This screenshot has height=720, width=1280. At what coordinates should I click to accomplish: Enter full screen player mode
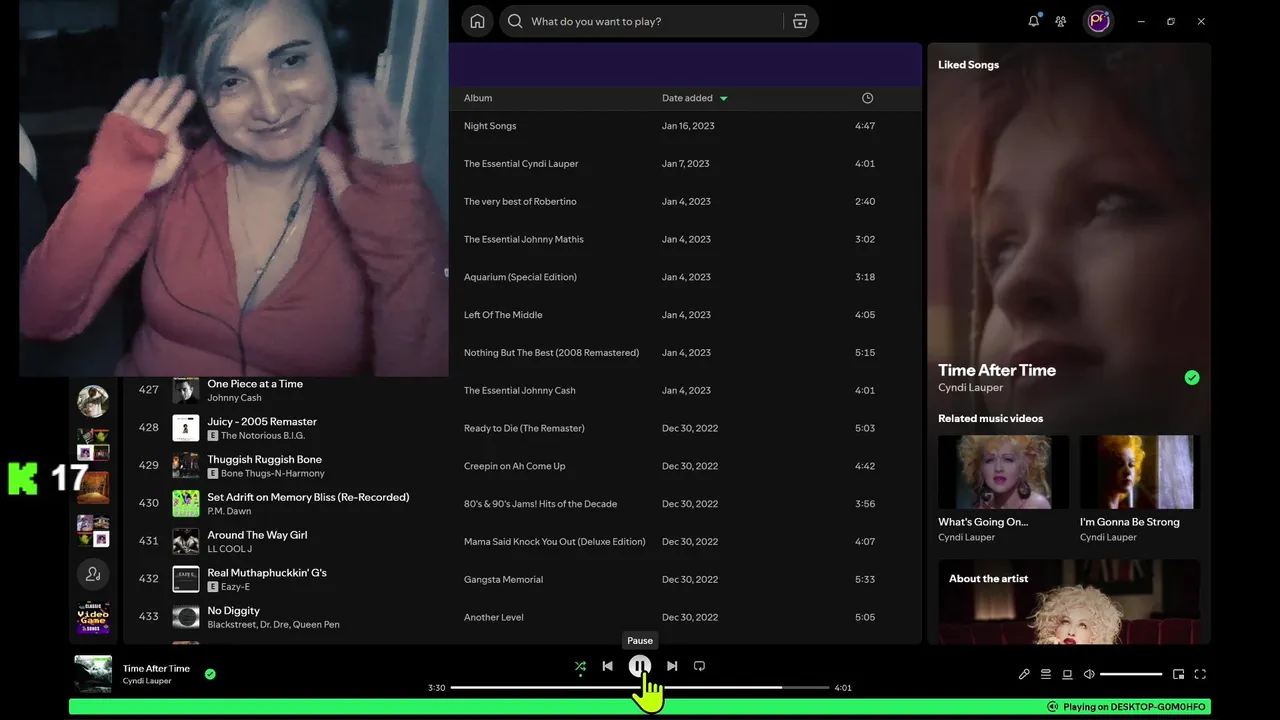1200,674
